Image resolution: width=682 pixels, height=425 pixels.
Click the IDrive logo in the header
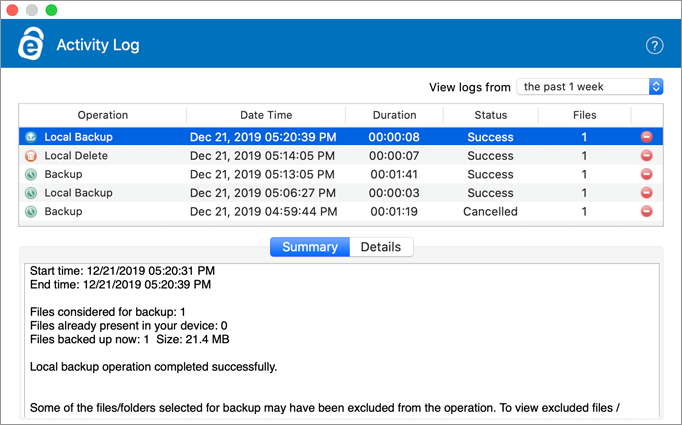31,43
